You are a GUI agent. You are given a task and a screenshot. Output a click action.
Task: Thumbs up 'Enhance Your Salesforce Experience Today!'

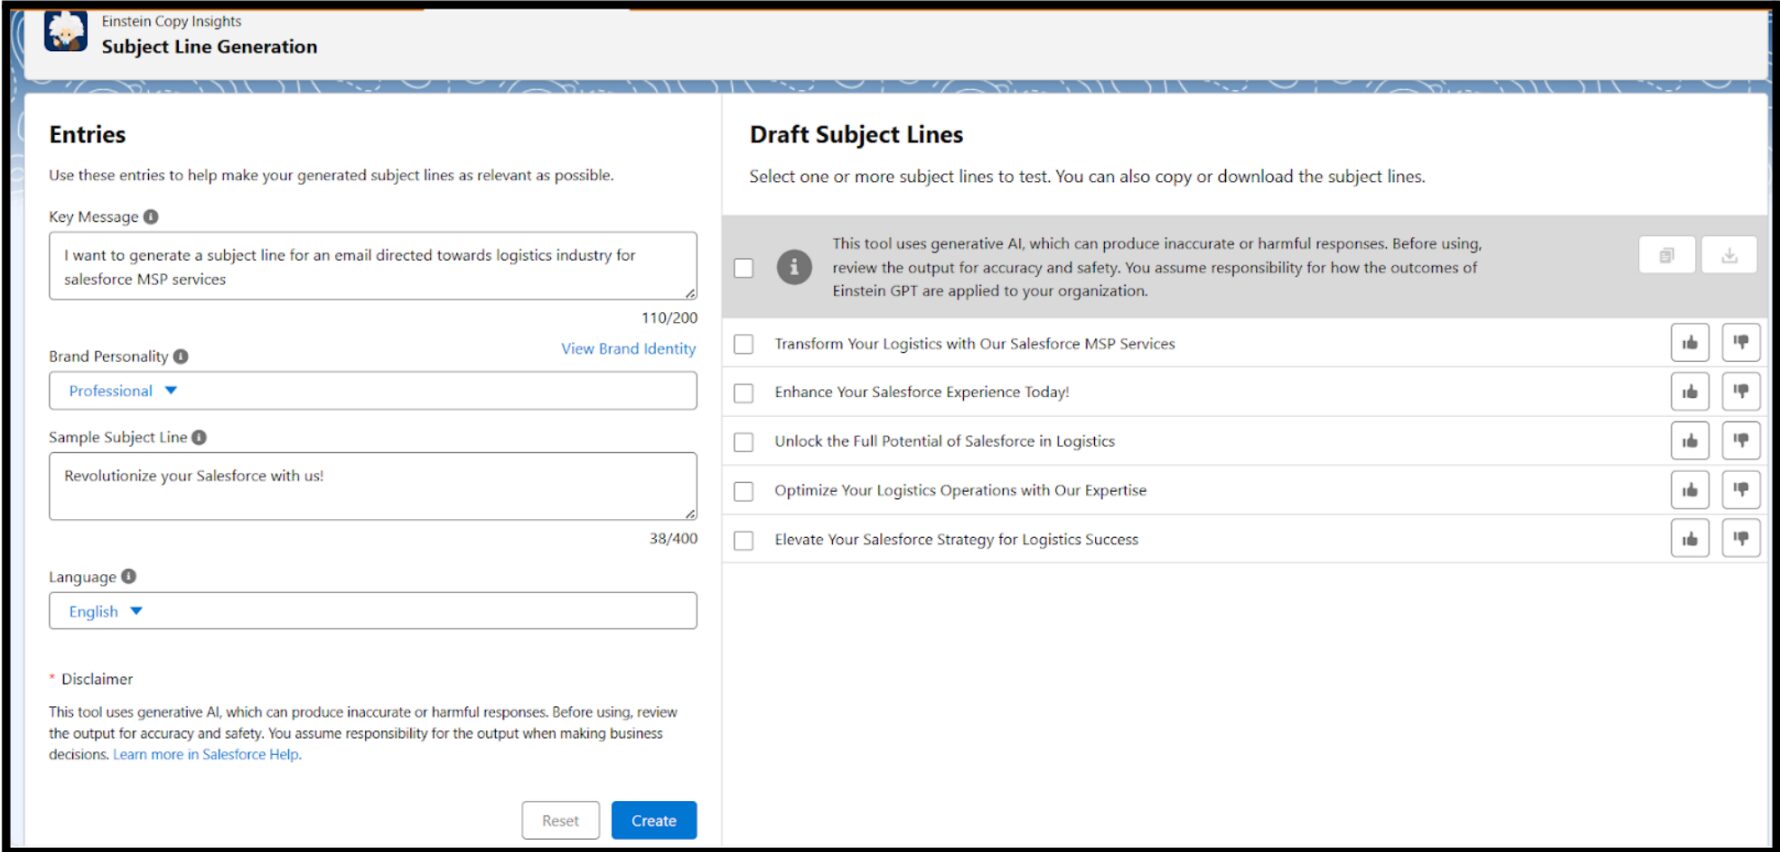click(x=1690, y=392)
